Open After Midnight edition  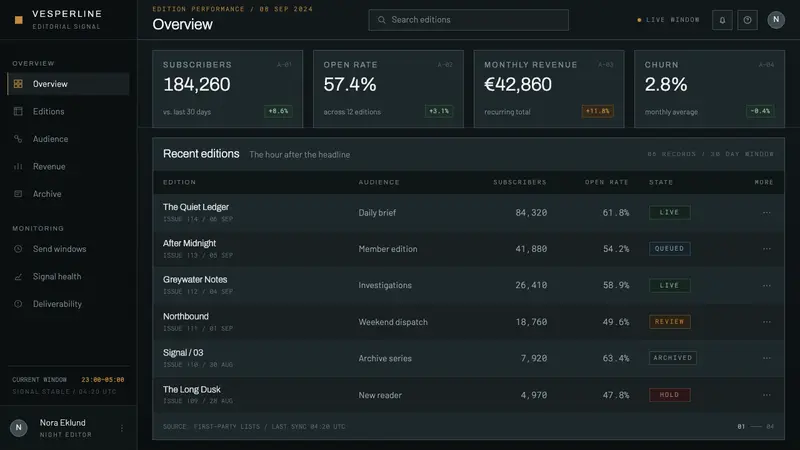pos(189,243)
